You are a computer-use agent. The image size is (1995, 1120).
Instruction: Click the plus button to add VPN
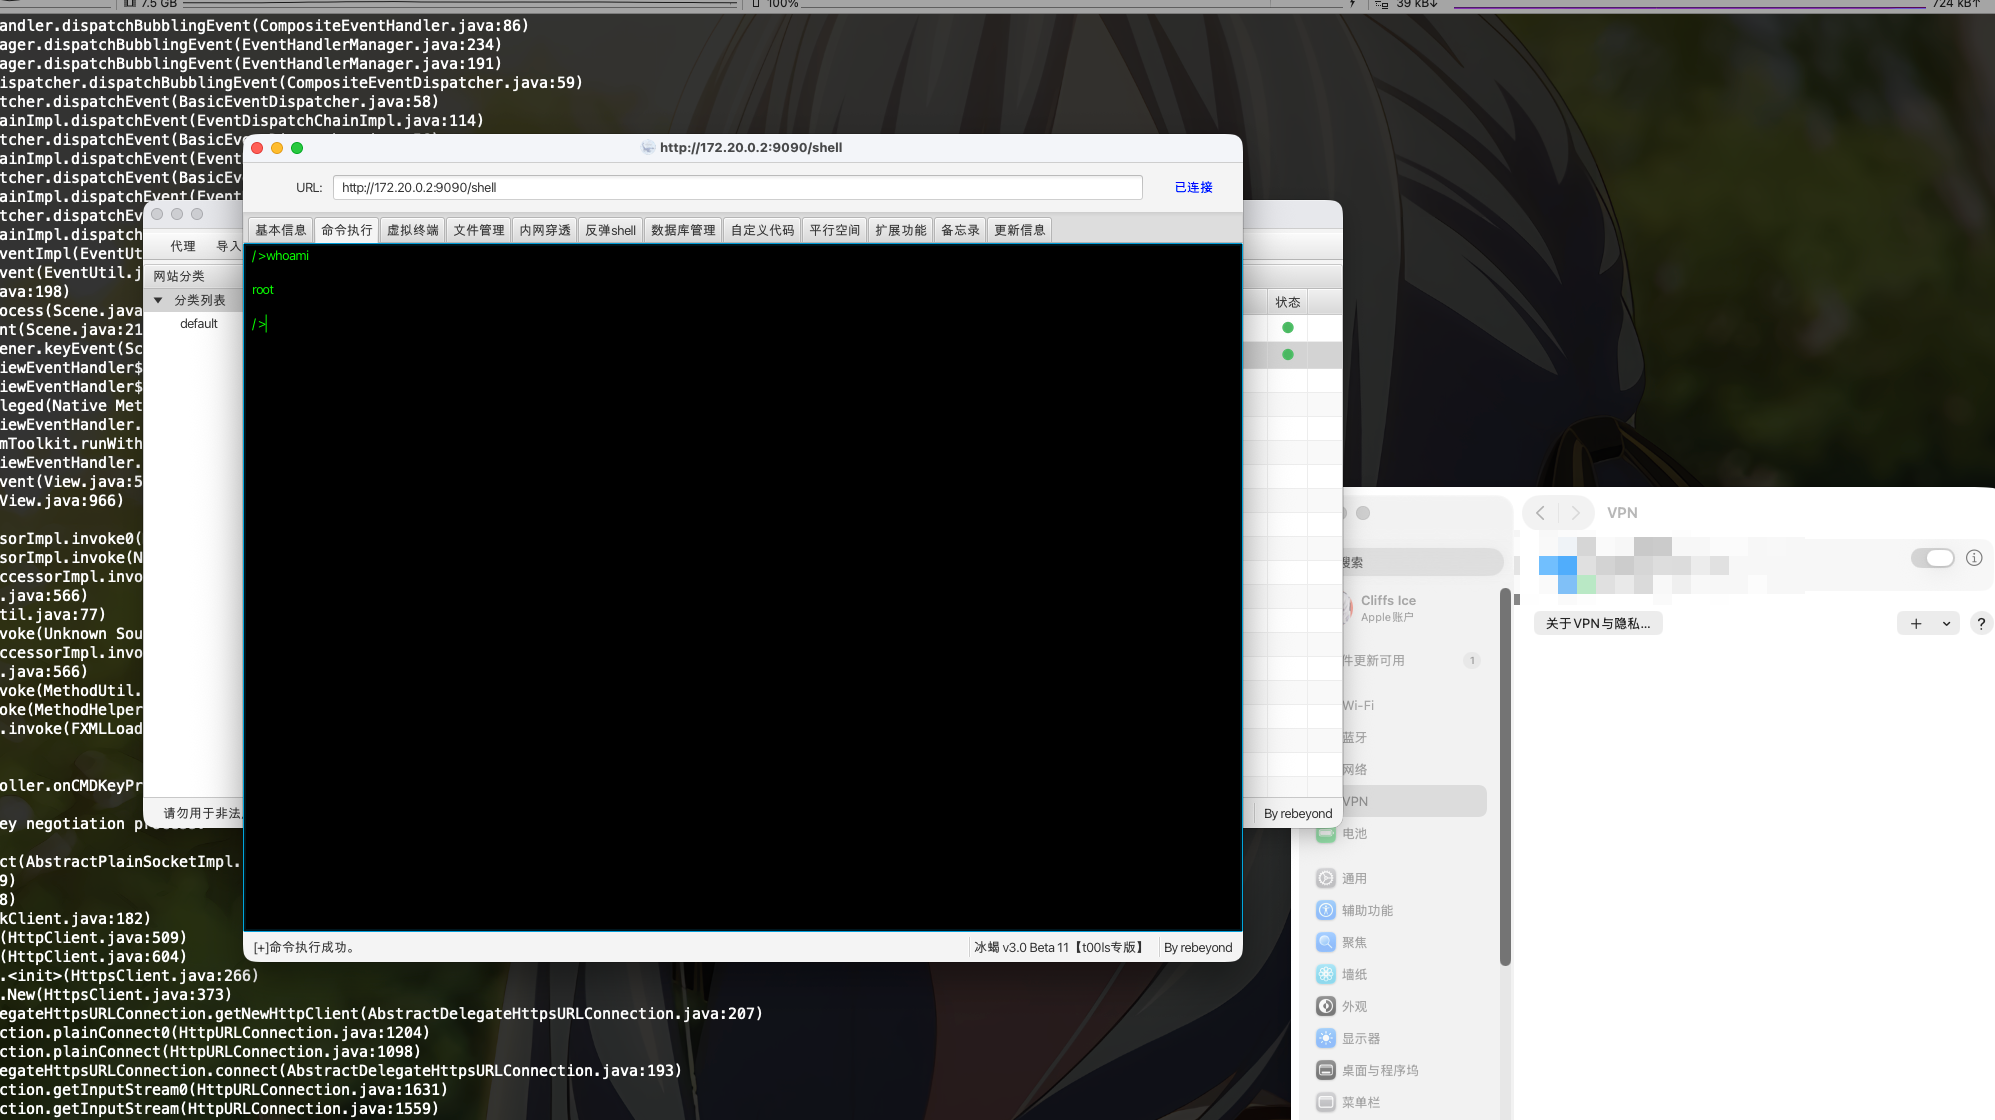tap(1915, 623)
